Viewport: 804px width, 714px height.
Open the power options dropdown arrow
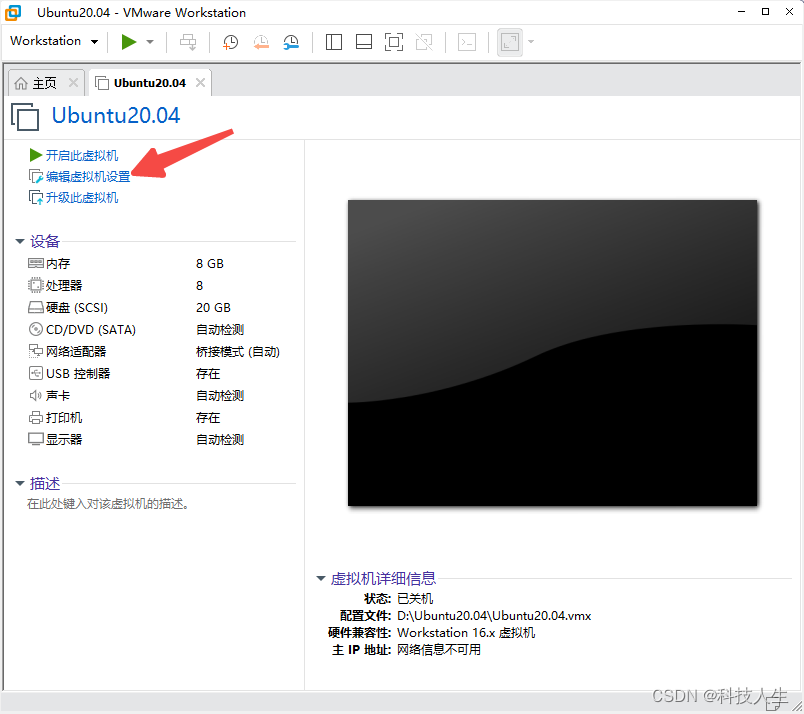(150, 42)
